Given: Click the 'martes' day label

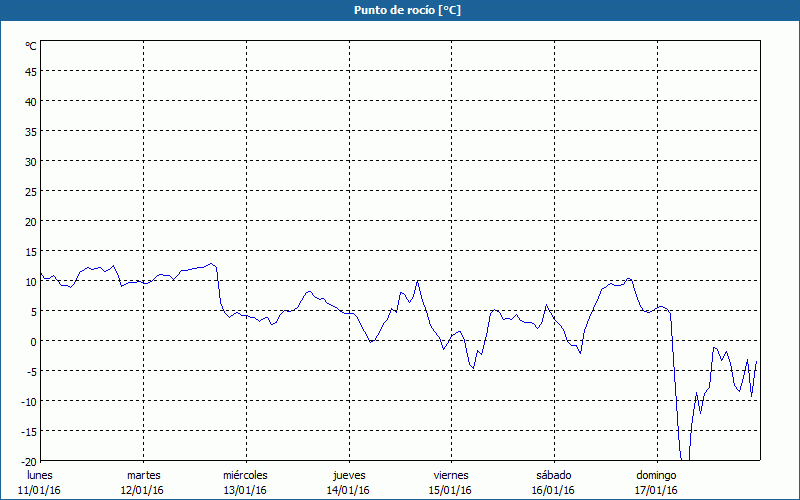Looking at the screenshot, I should click(x=143, y=475).
